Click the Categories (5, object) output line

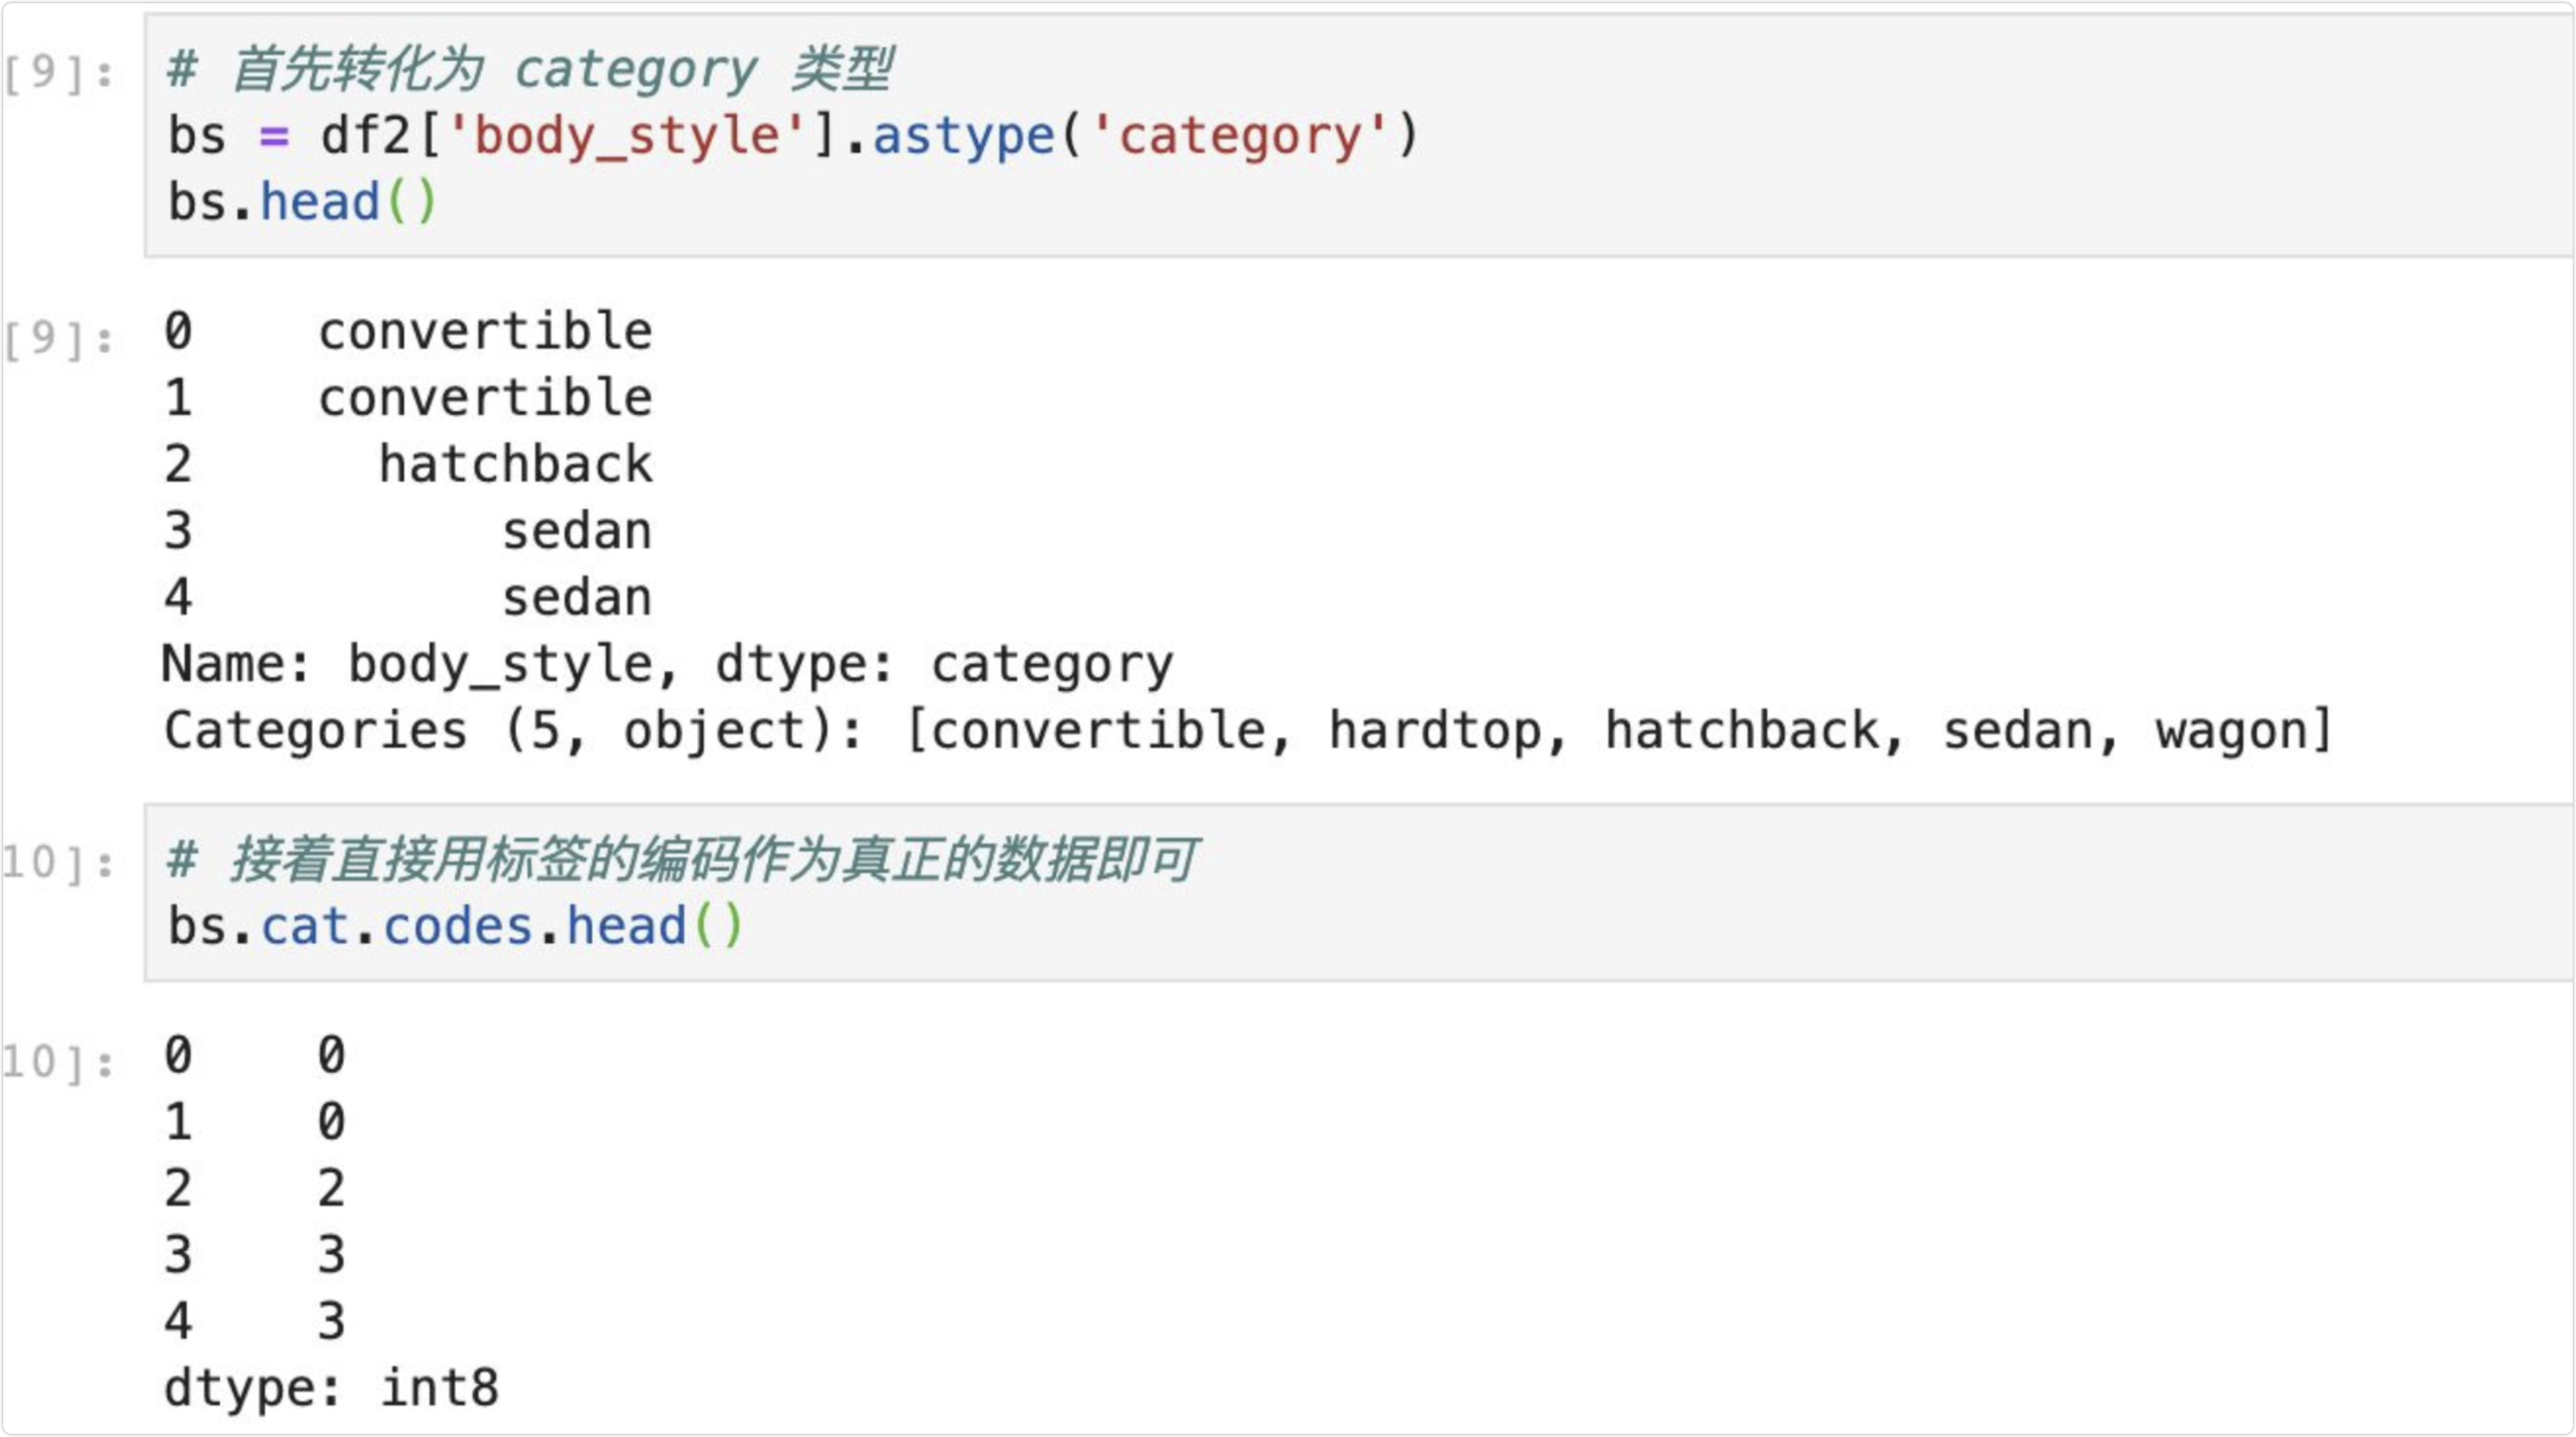(x=1248, y=732)
